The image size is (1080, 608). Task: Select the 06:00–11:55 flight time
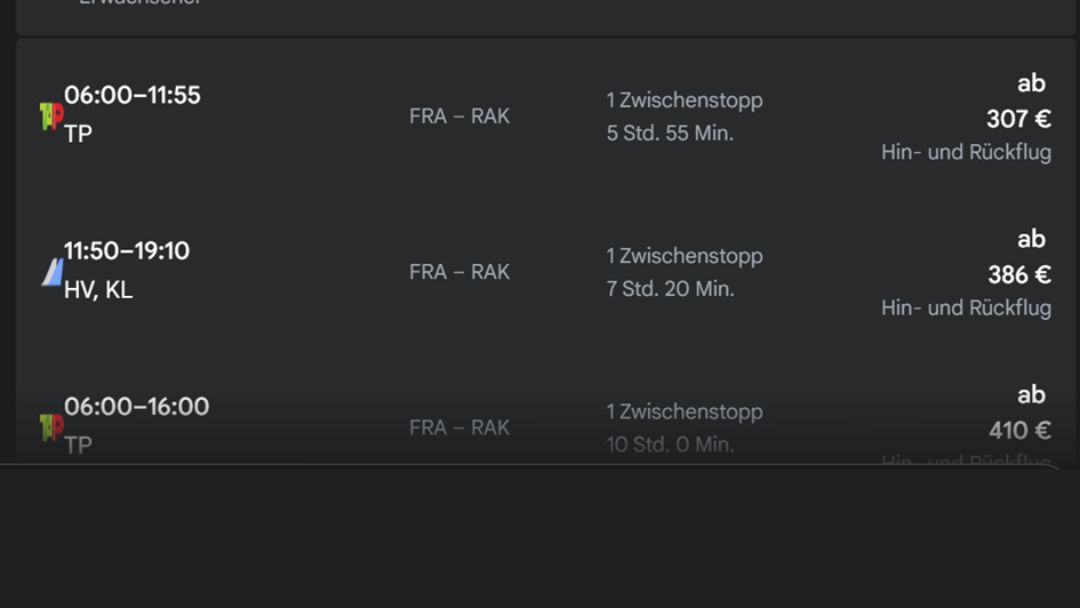pos(132,95)
